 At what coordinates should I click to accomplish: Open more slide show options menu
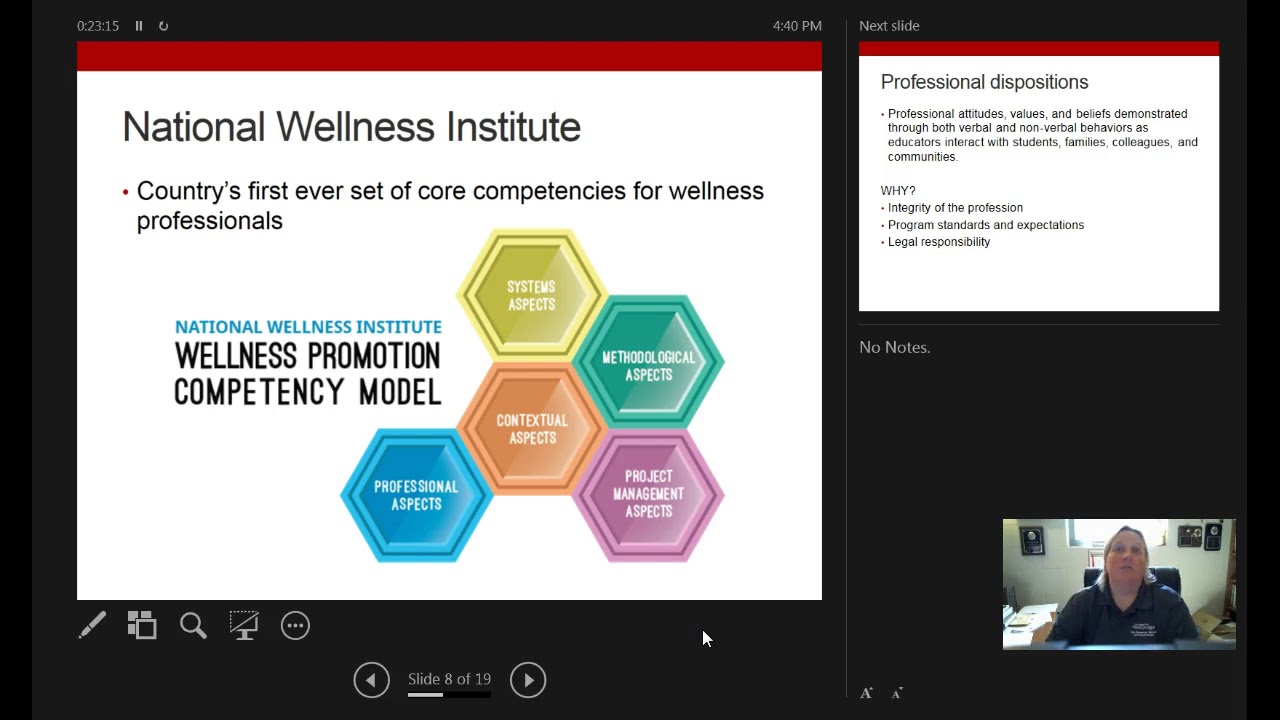coord(295,626)
